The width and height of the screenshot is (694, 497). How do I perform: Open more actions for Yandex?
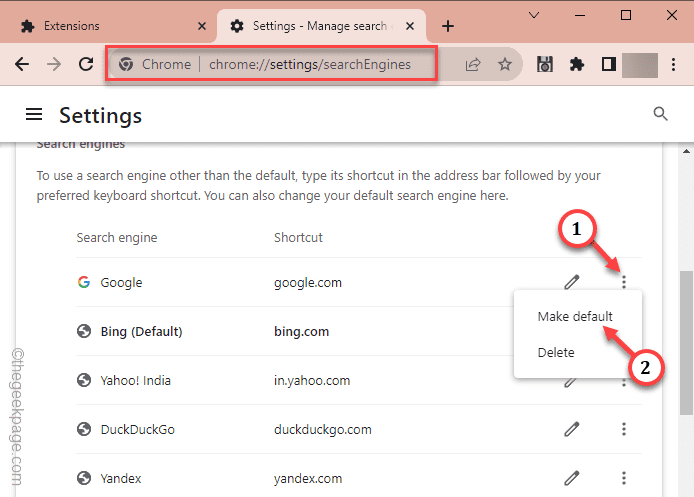(x=624, y=478)
